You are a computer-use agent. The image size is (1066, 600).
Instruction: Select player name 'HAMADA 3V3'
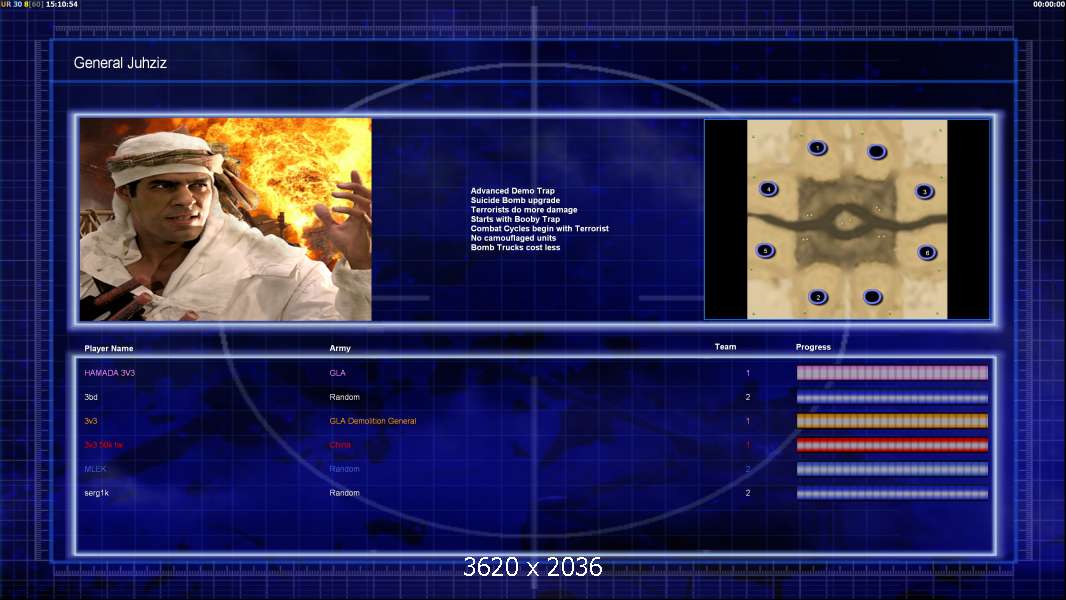click(109, 373)
